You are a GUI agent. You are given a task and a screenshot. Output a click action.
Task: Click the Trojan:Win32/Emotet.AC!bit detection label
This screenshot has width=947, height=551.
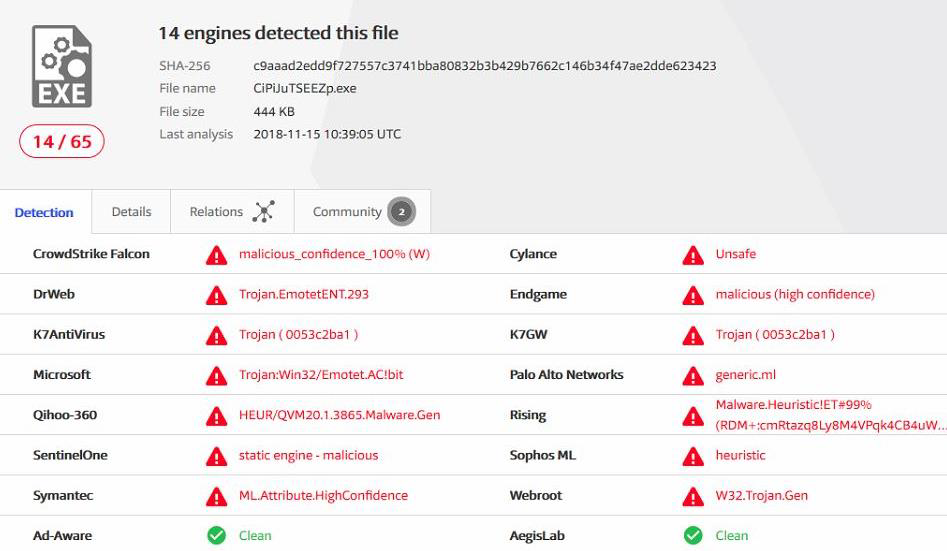tap(321, 375)
